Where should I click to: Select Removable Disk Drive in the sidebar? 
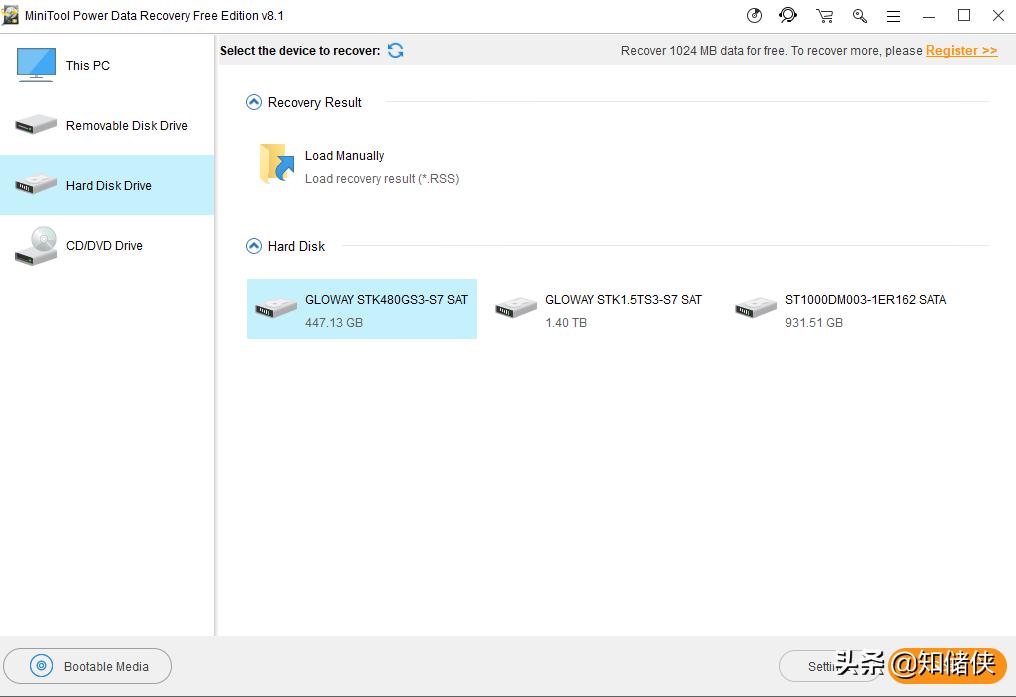pos(107,125)
